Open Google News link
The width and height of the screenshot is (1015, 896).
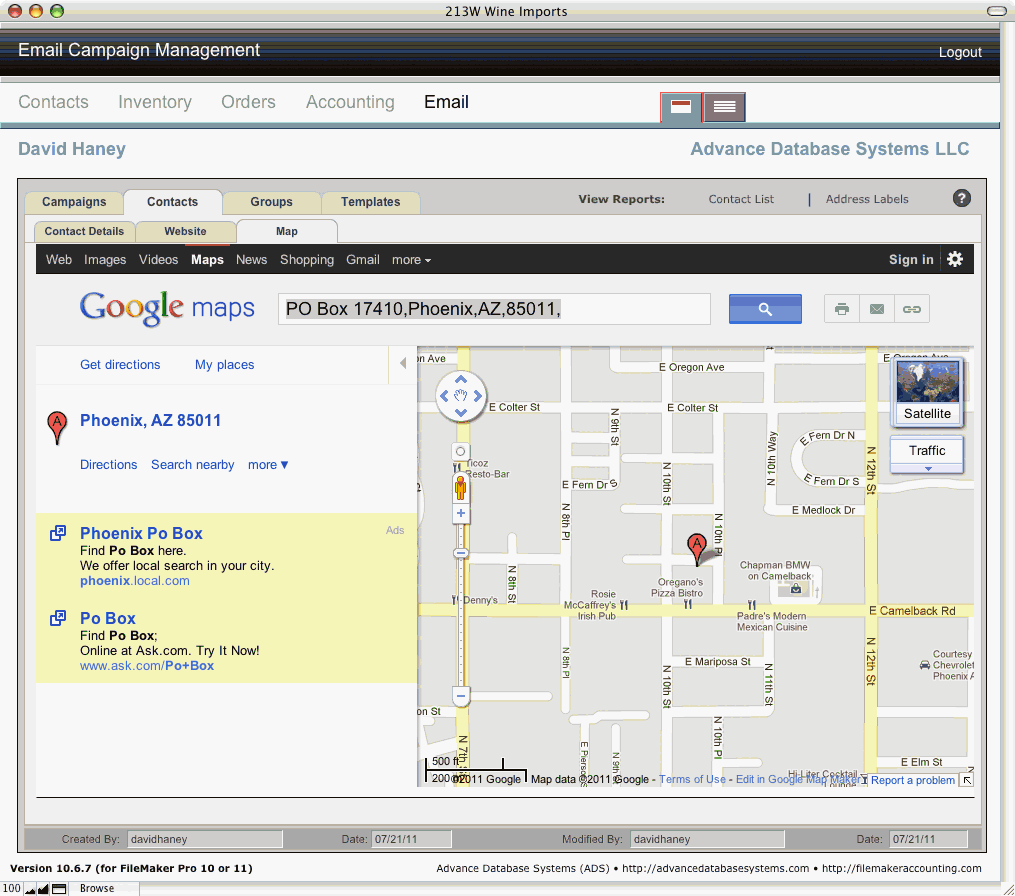click(251, 260)
